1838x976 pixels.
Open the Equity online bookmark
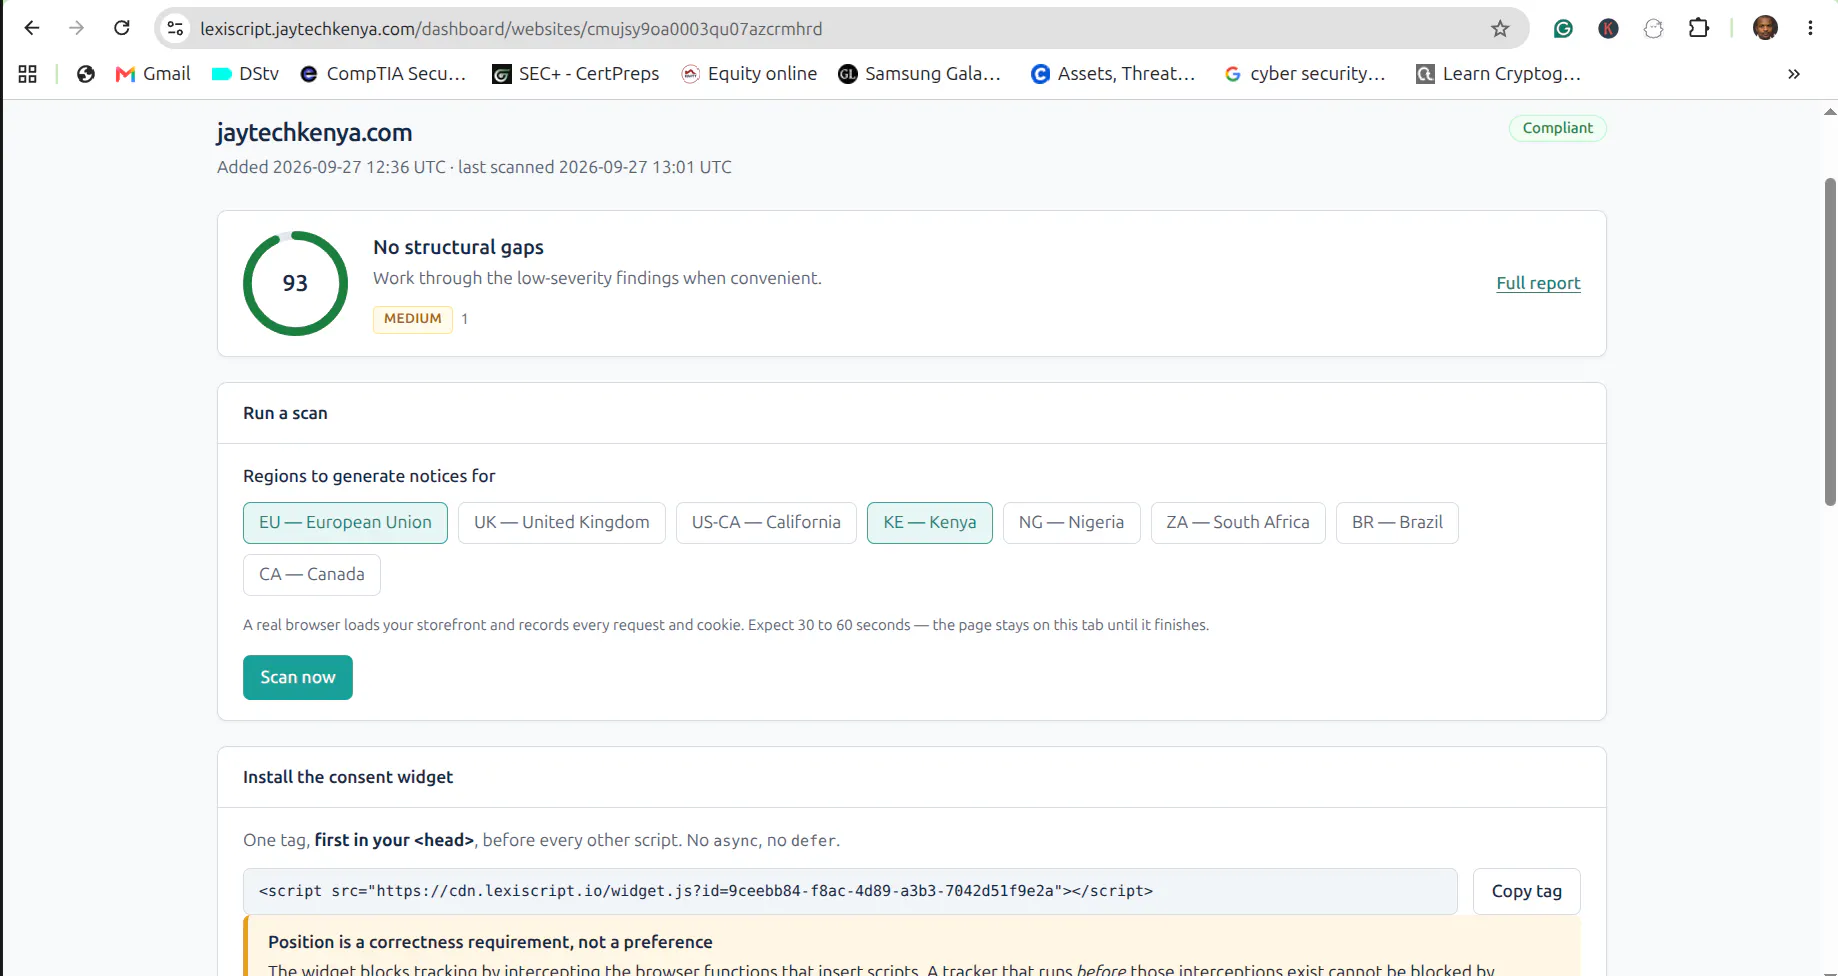(749, 74)
